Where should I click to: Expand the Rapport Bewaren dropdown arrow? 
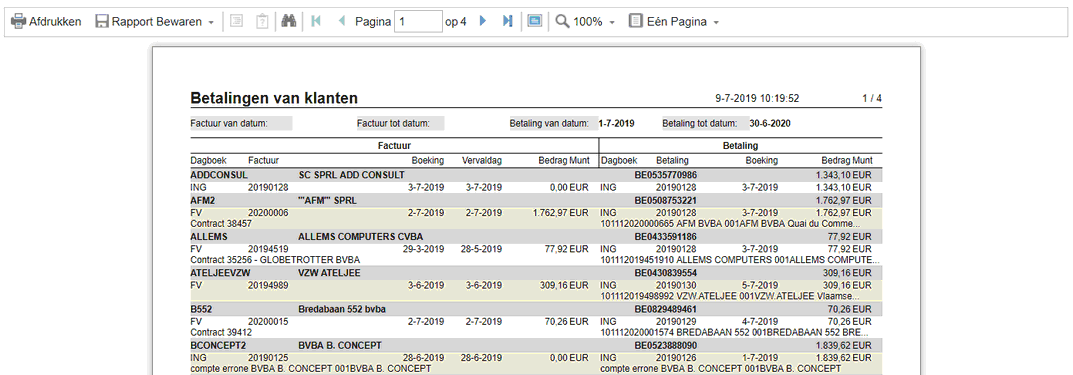point(211,23)
